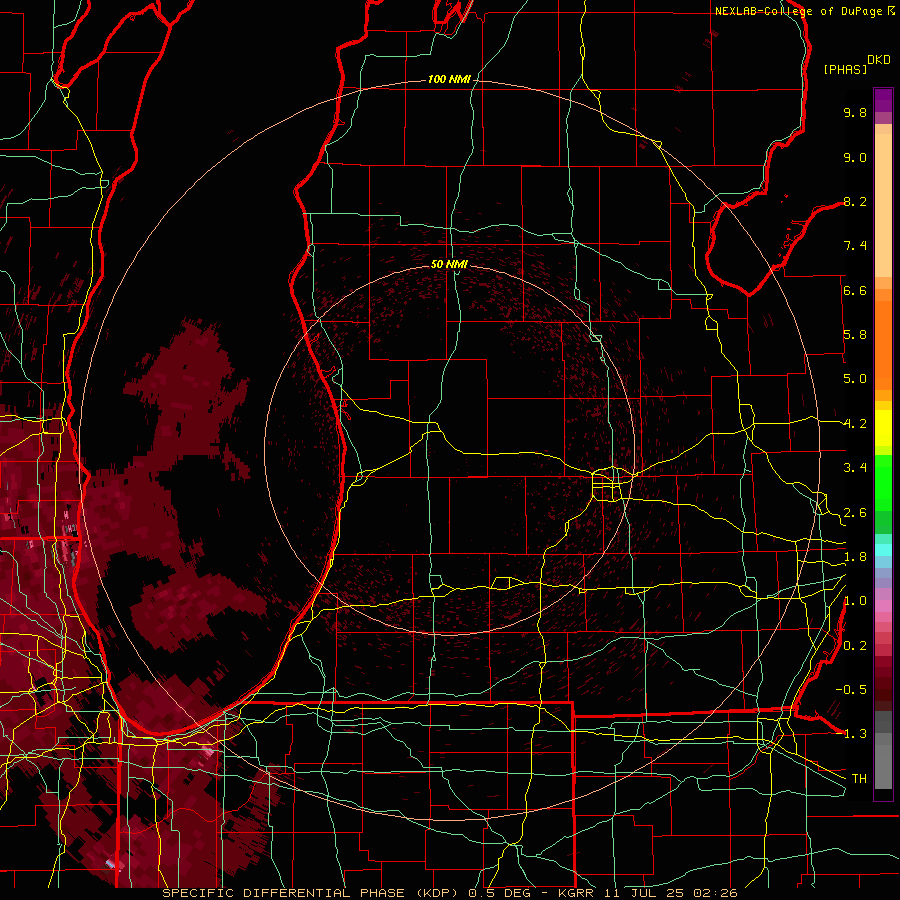Pick the purple band atop the color bar

click(x=883, y=101)
